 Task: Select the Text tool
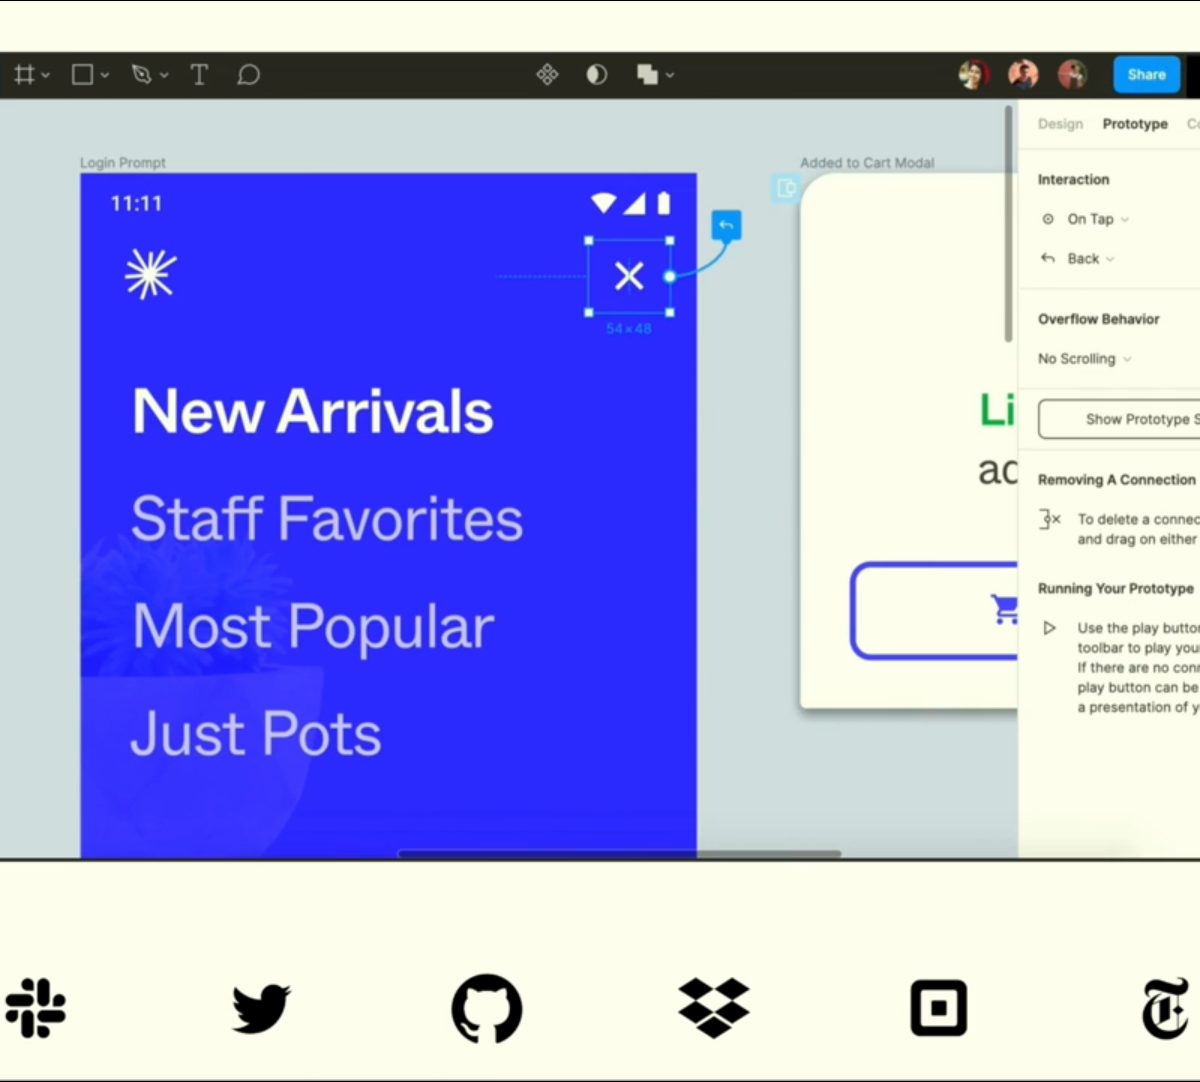(x=199, y=75)
